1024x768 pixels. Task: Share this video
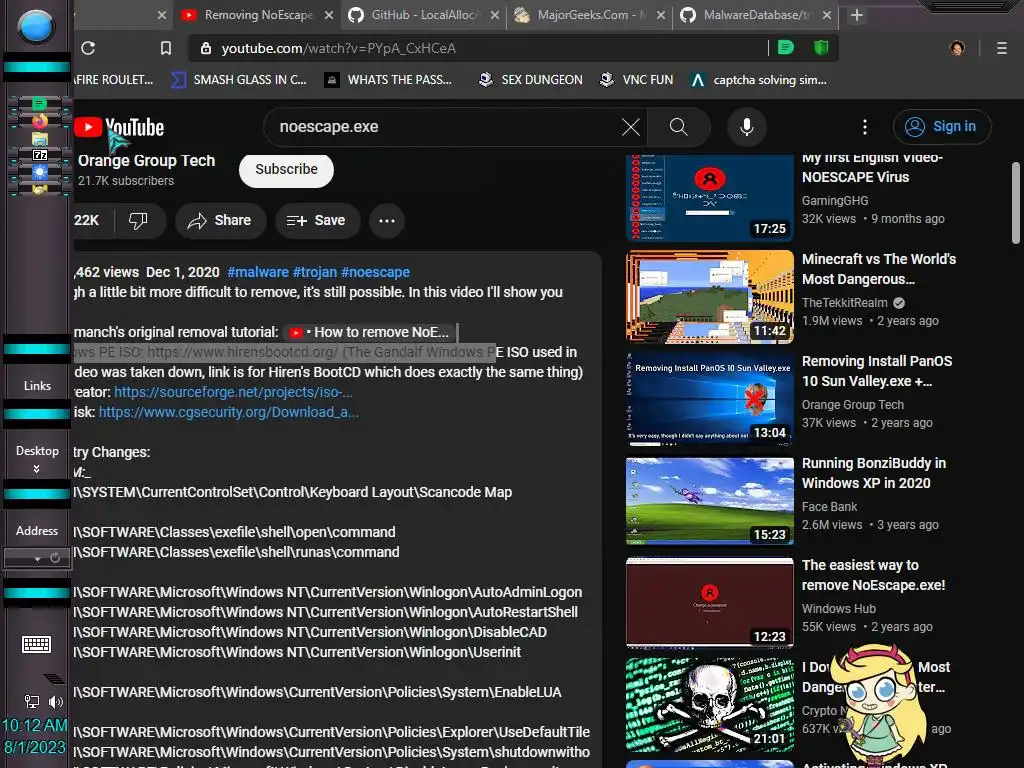[219, 221]
